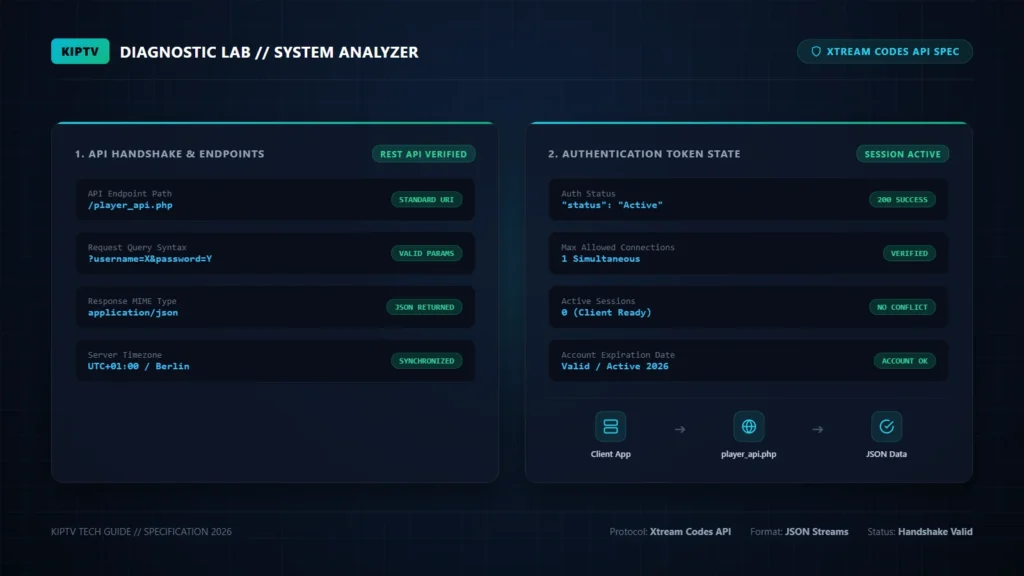Select the "status": "Active" auth value
Image resolution: width=1024 pixels, height=576 pixels.
612,205
